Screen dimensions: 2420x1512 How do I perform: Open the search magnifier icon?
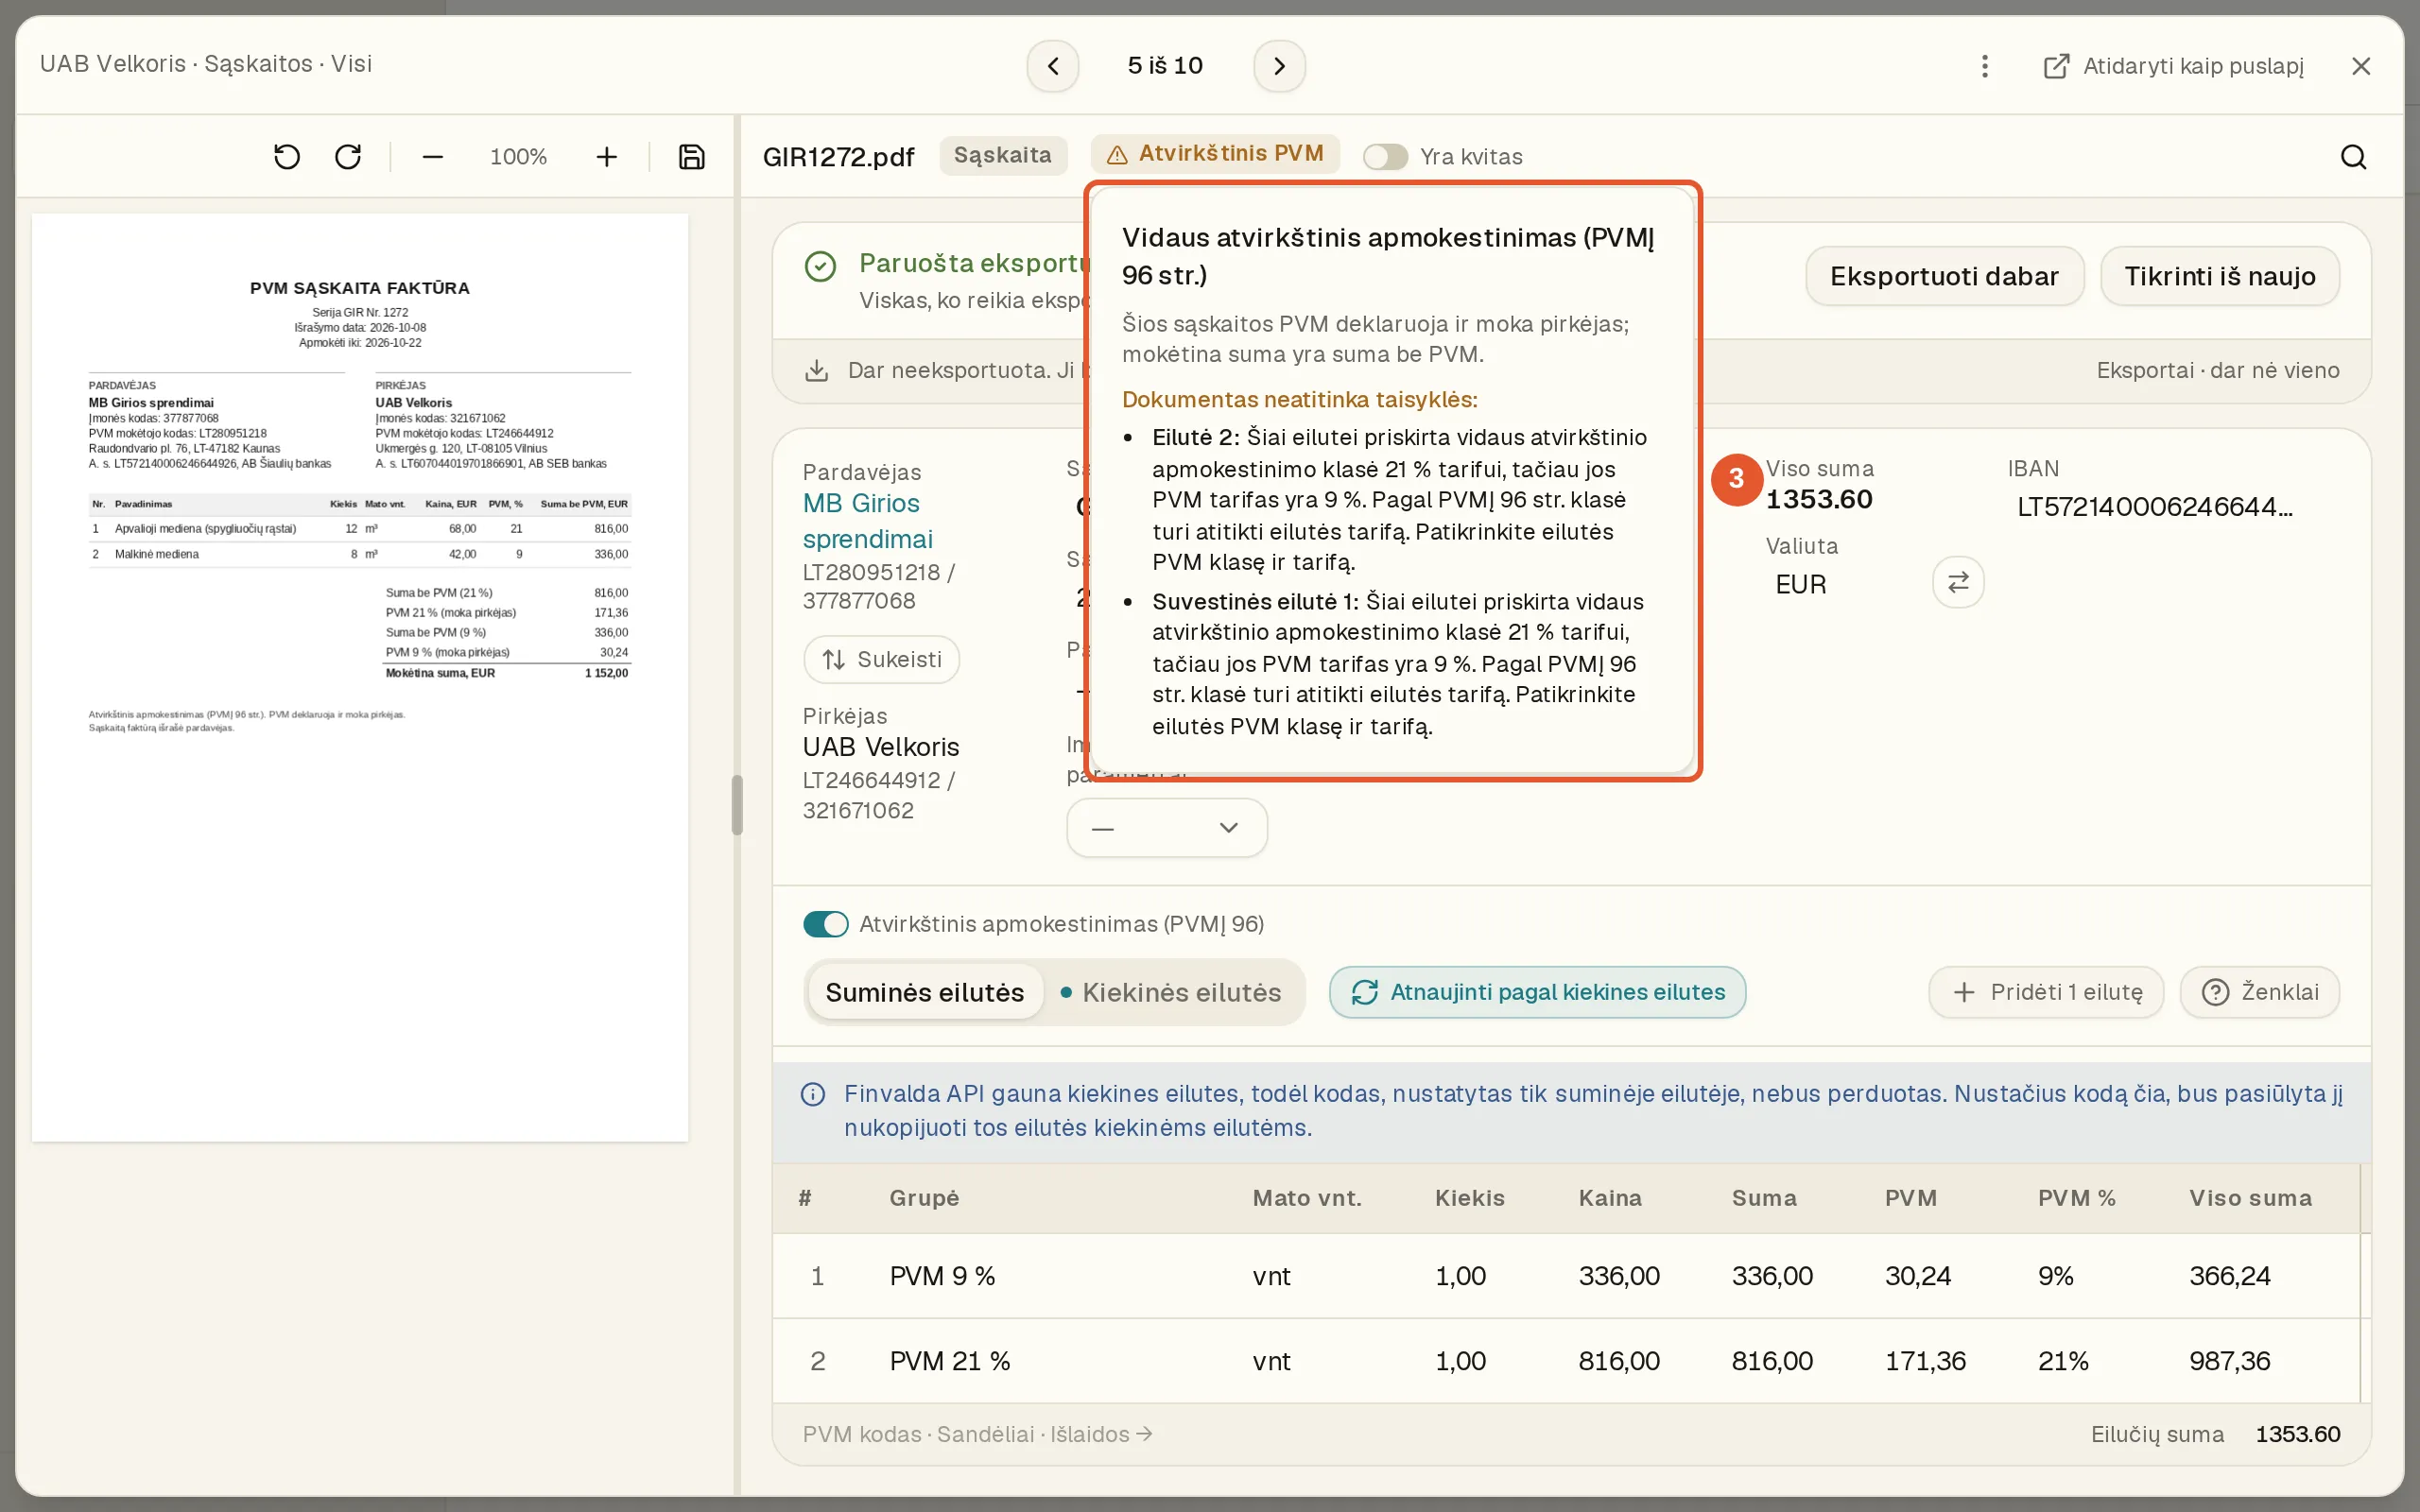2353,157
